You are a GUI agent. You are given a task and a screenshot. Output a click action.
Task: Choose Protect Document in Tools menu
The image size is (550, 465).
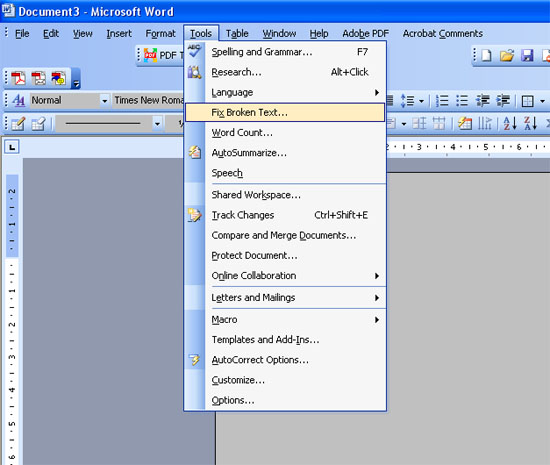[x=285, y=256]
